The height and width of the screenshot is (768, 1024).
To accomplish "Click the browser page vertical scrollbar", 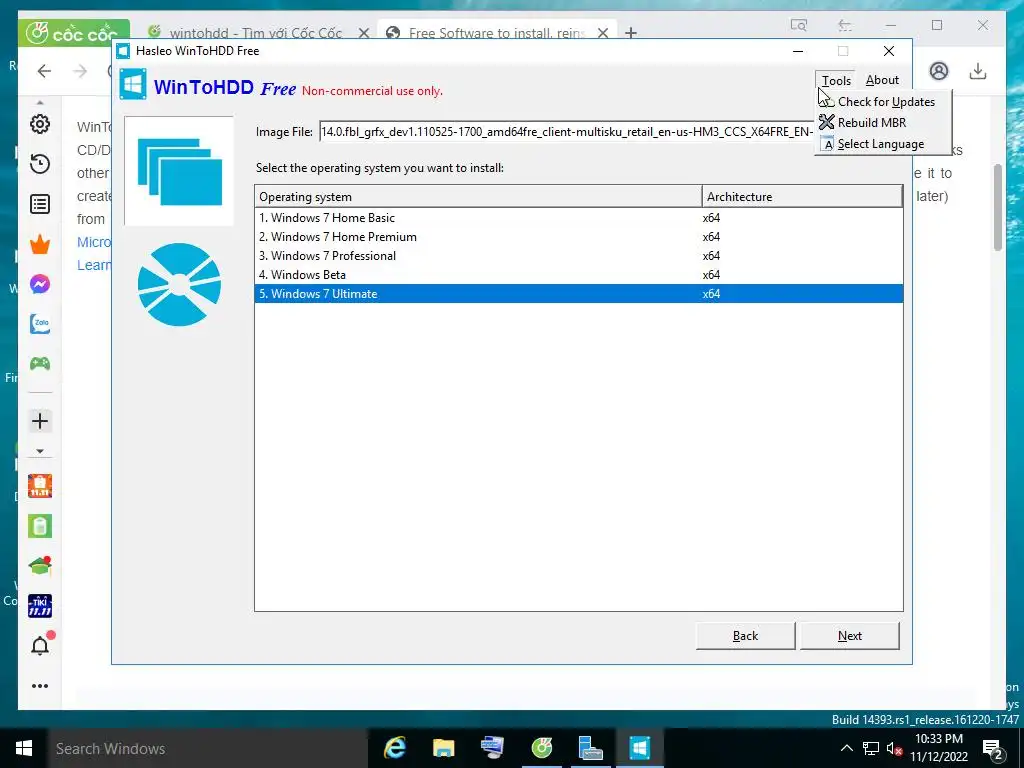I will [x=998, y=208].
